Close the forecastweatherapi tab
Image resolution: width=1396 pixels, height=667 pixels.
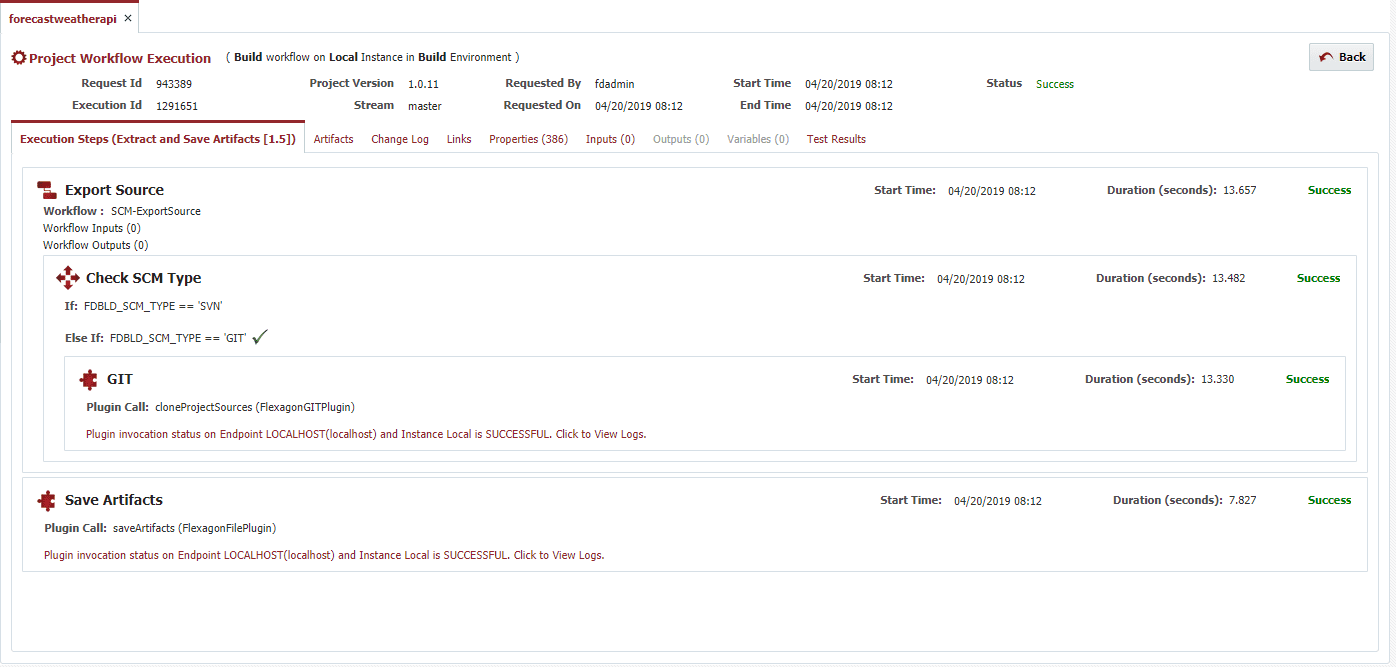tap(128, 19)
